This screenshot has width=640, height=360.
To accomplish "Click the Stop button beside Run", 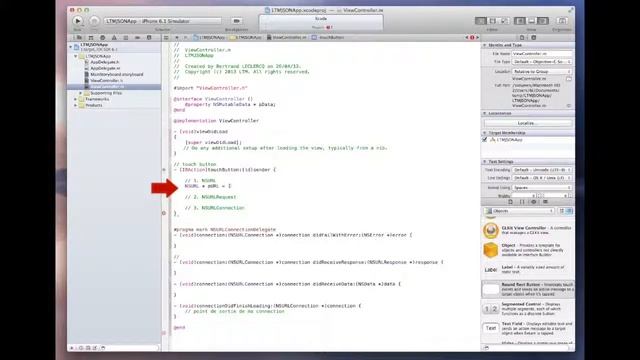I will [x=94, y=20].
